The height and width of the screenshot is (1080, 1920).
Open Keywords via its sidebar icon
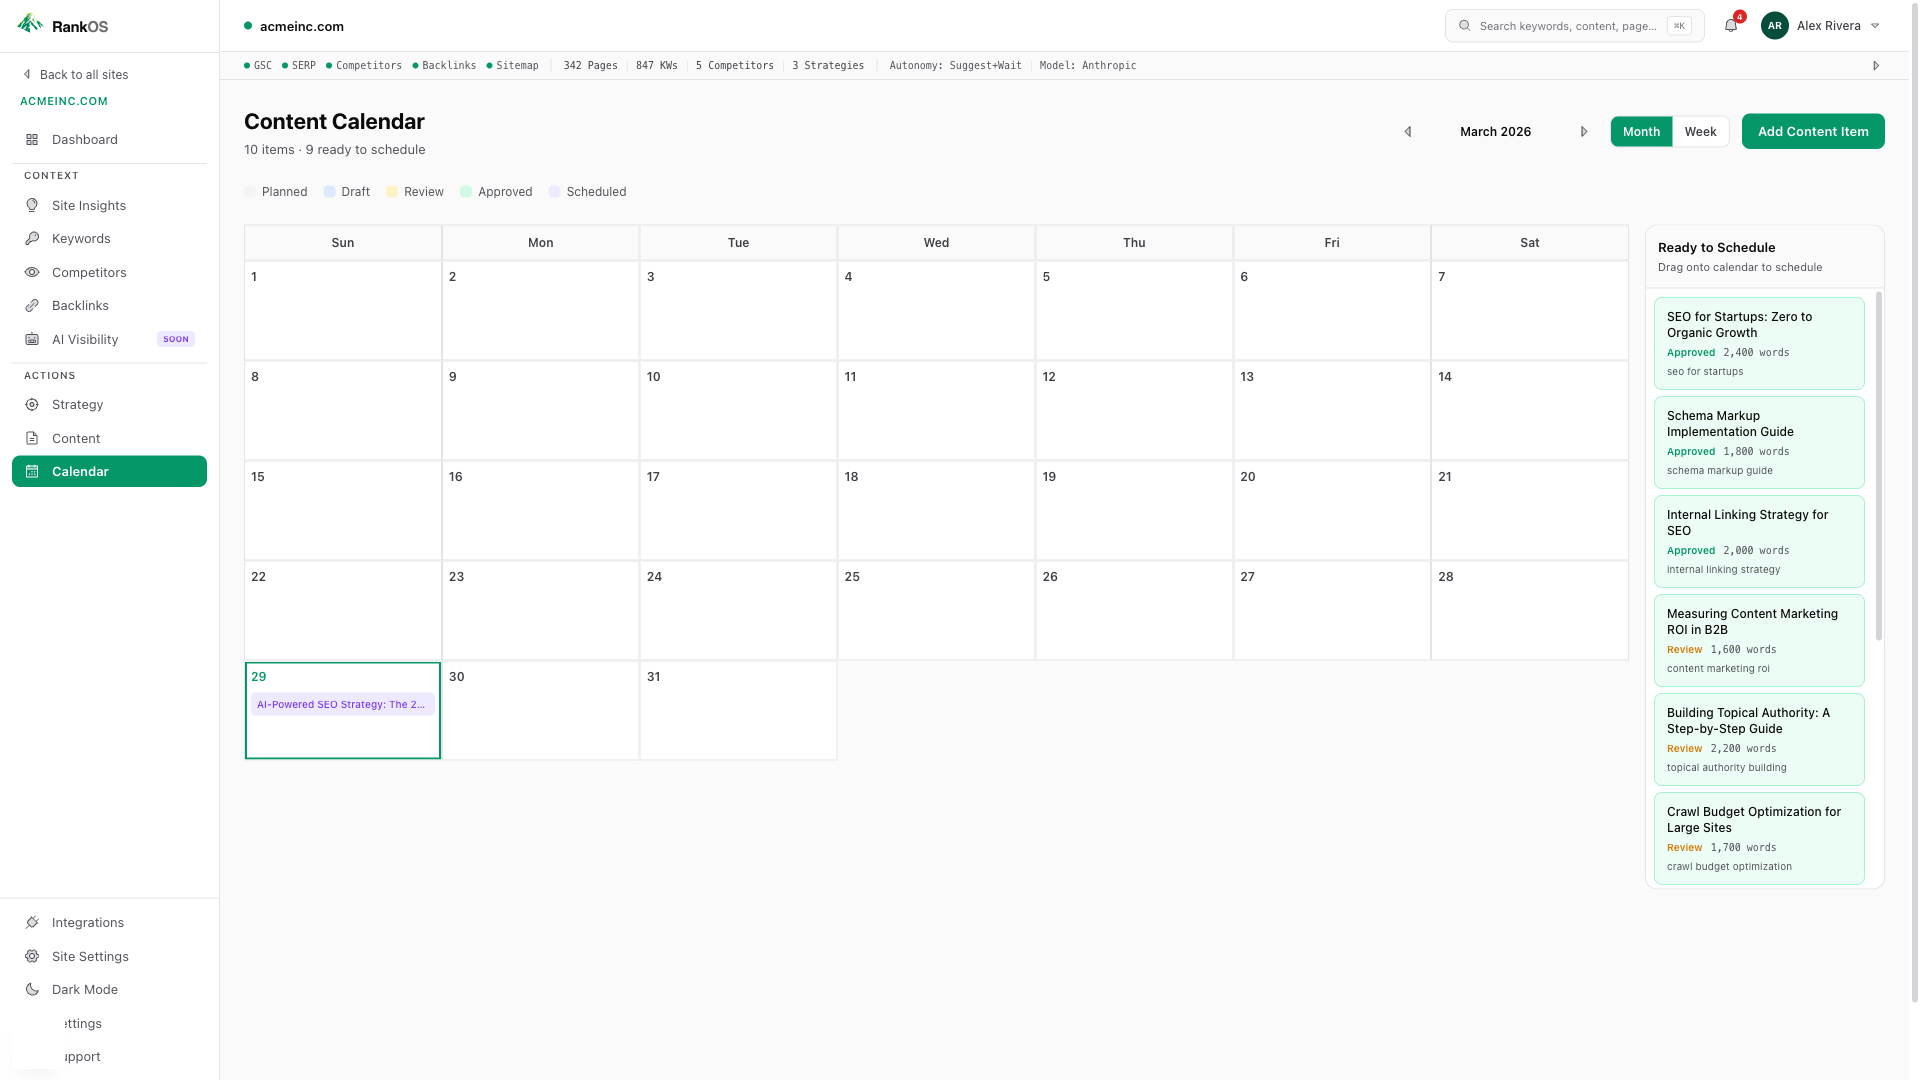(33, 238)
